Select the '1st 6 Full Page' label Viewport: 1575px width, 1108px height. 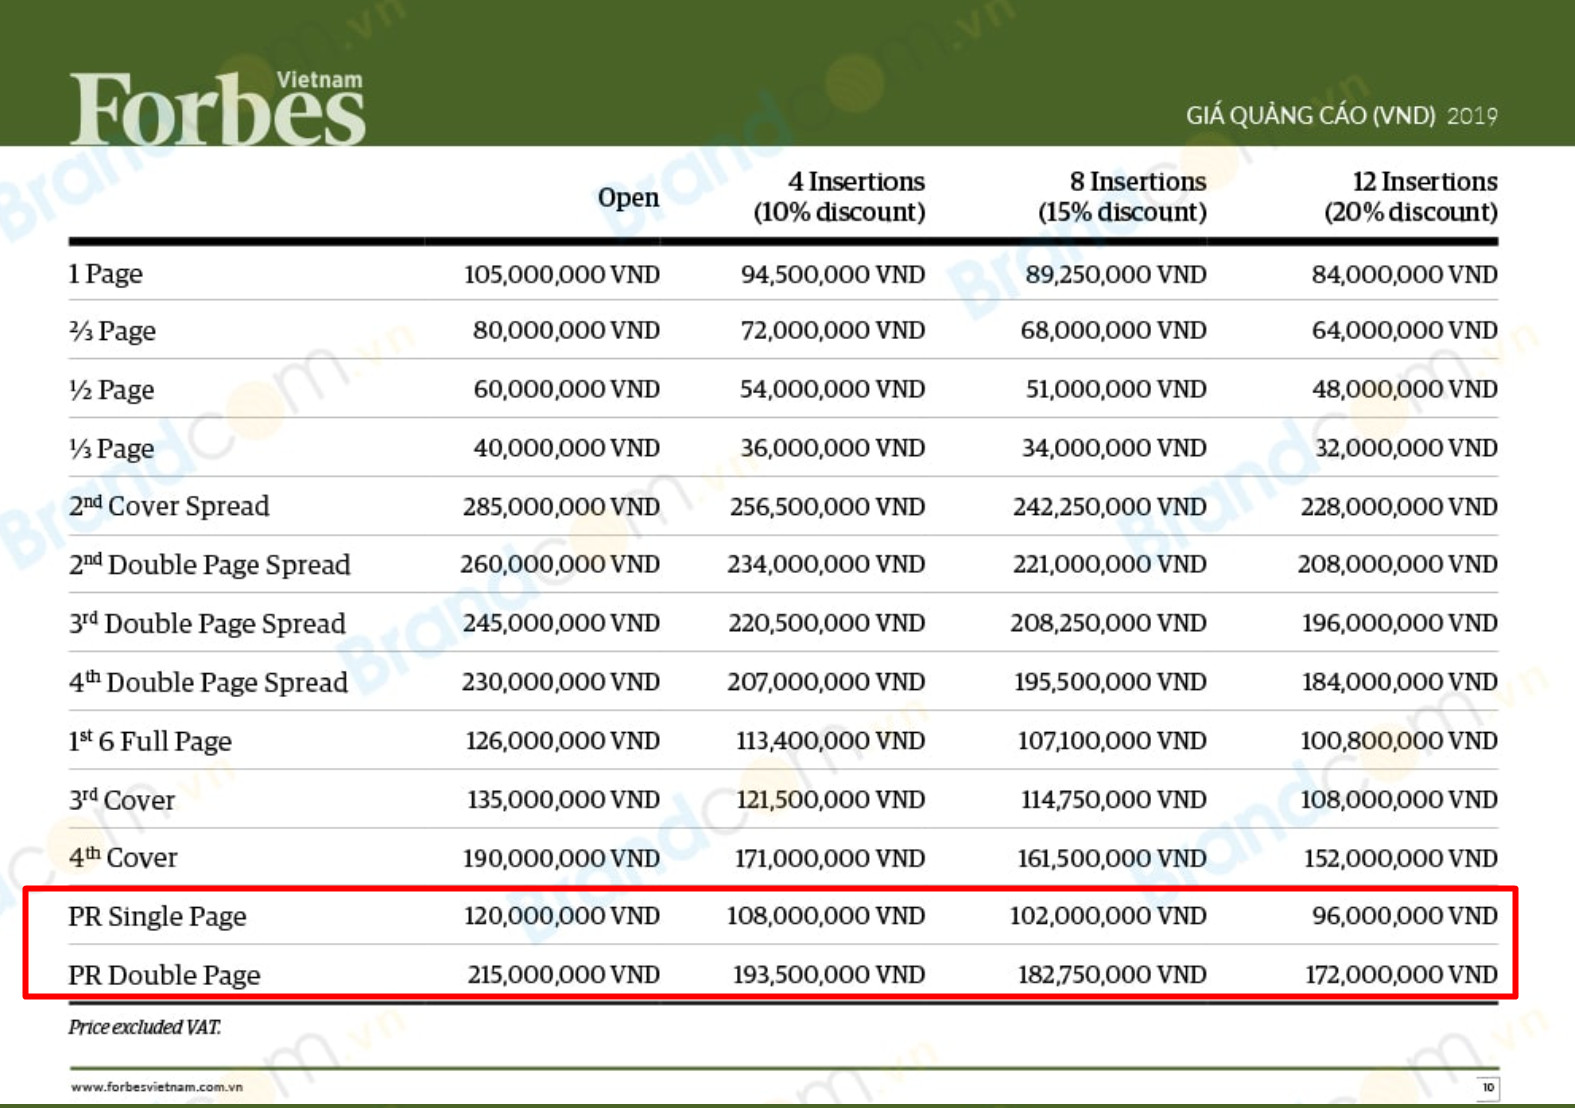click(150, 741)
